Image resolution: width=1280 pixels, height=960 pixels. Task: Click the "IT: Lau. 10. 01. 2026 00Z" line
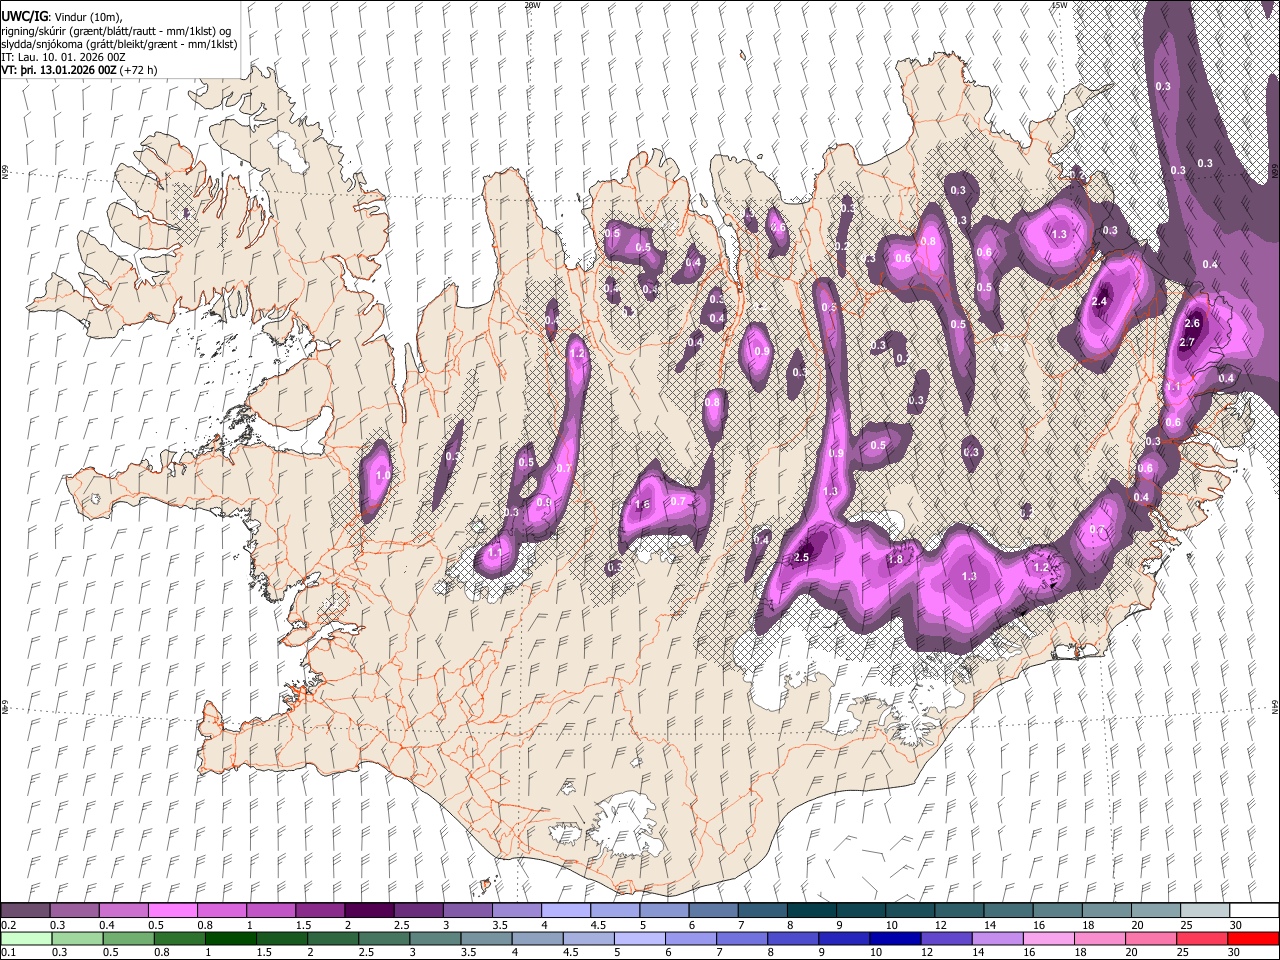63,57
